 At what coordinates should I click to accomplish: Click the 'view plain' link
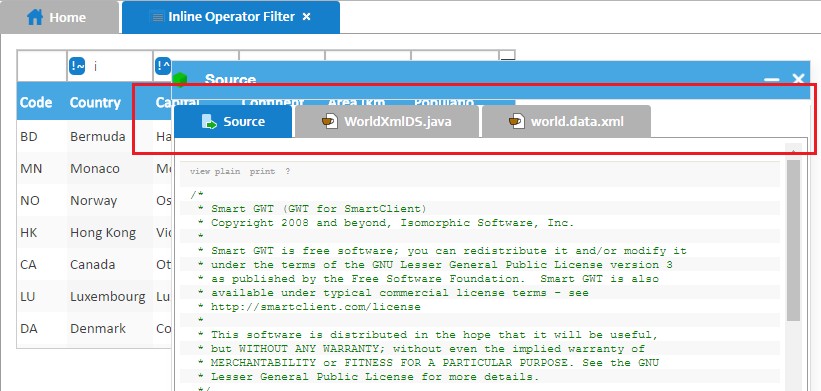pos(215,171)
